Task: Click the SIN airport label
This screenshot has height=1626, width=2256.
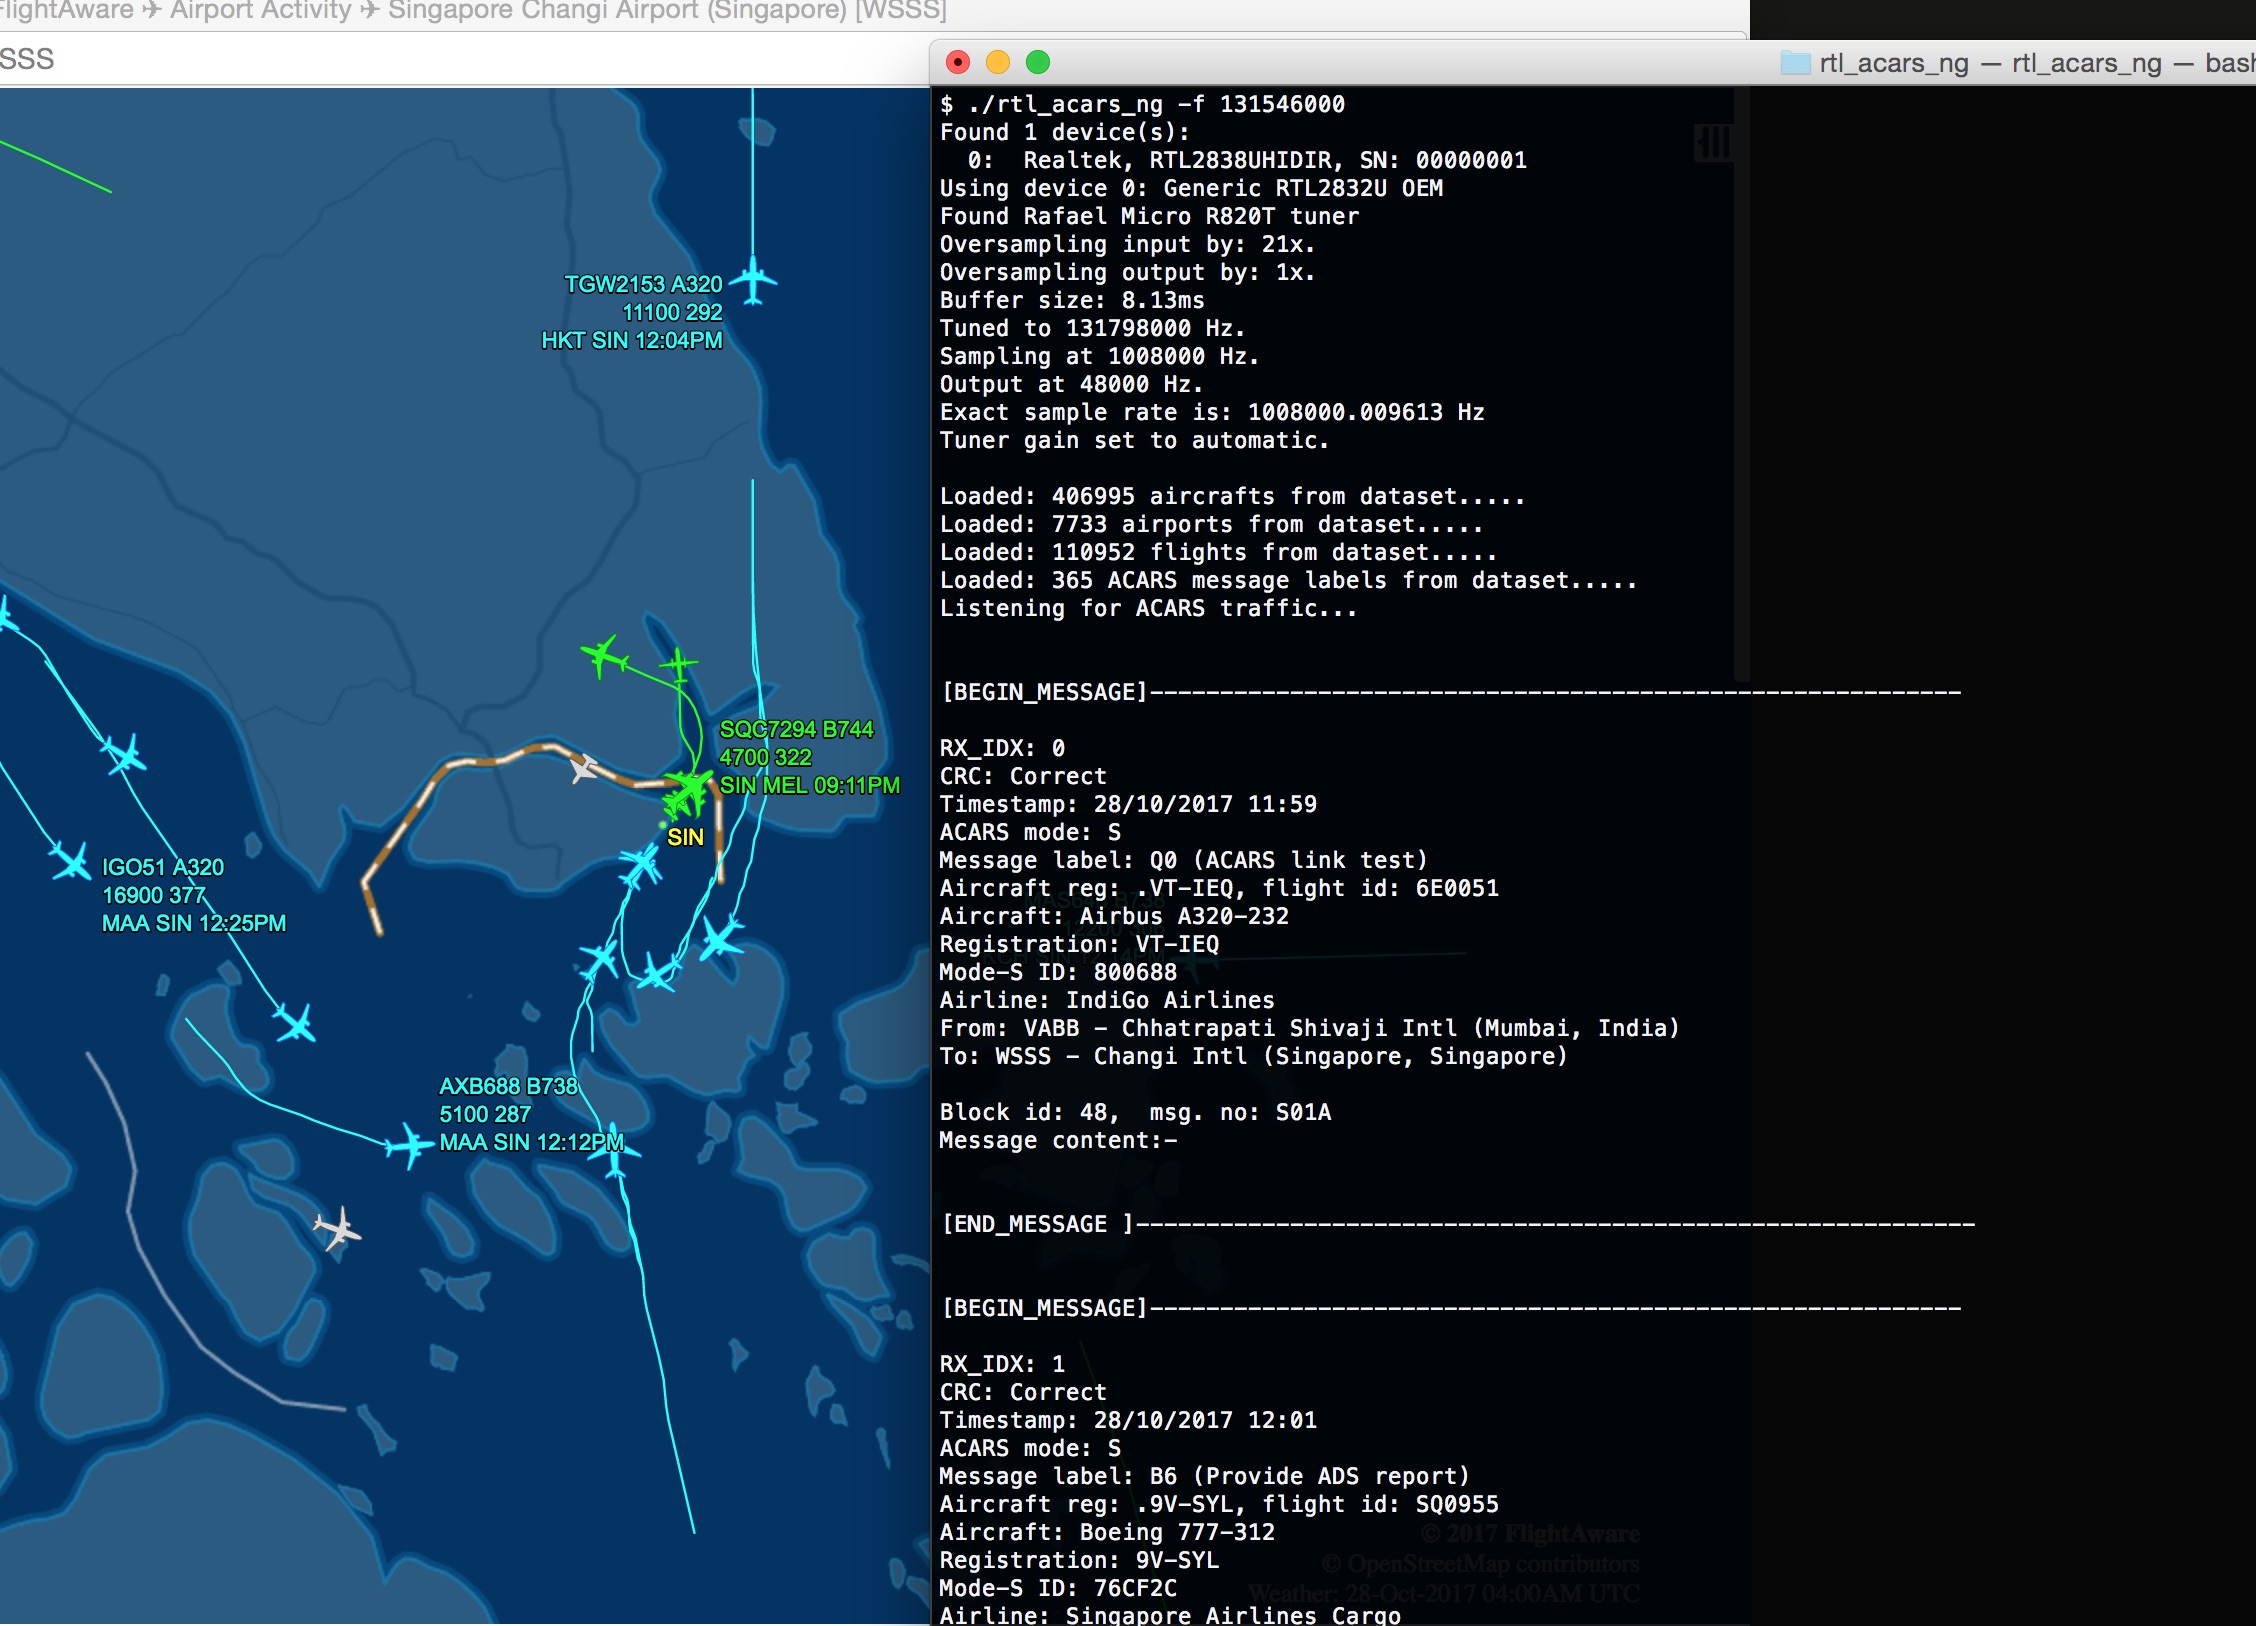Action: coord(685,837)
